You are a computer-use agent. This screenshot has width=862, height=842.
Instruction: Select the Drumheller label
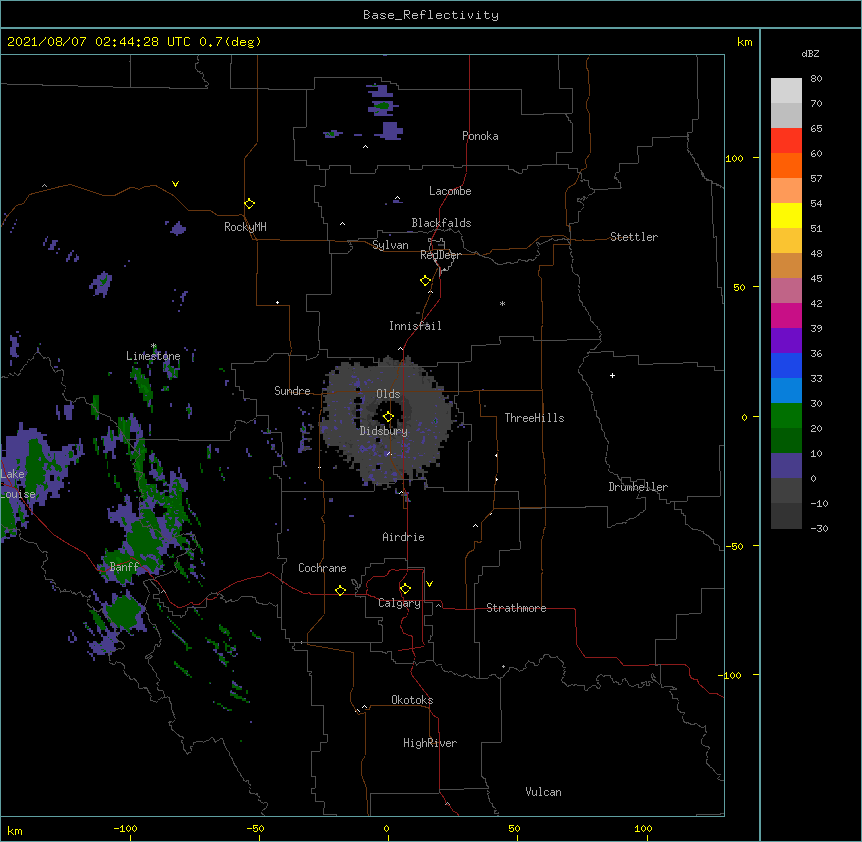pyautogui.click(x=638, y=487)
